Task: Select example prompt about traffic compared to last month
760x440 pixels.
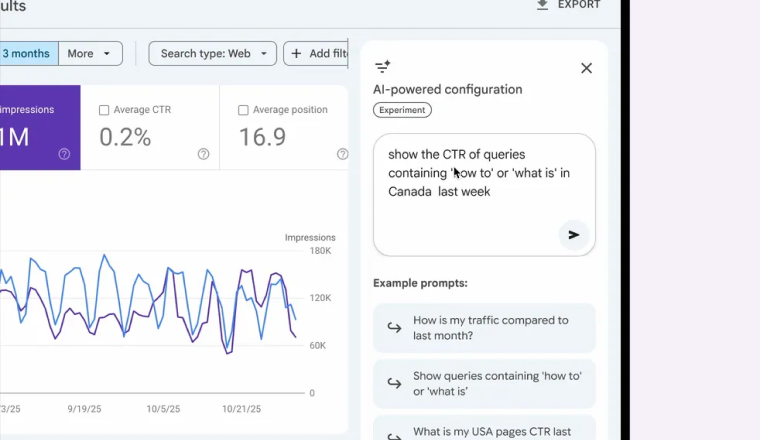Action: point(484,328)
